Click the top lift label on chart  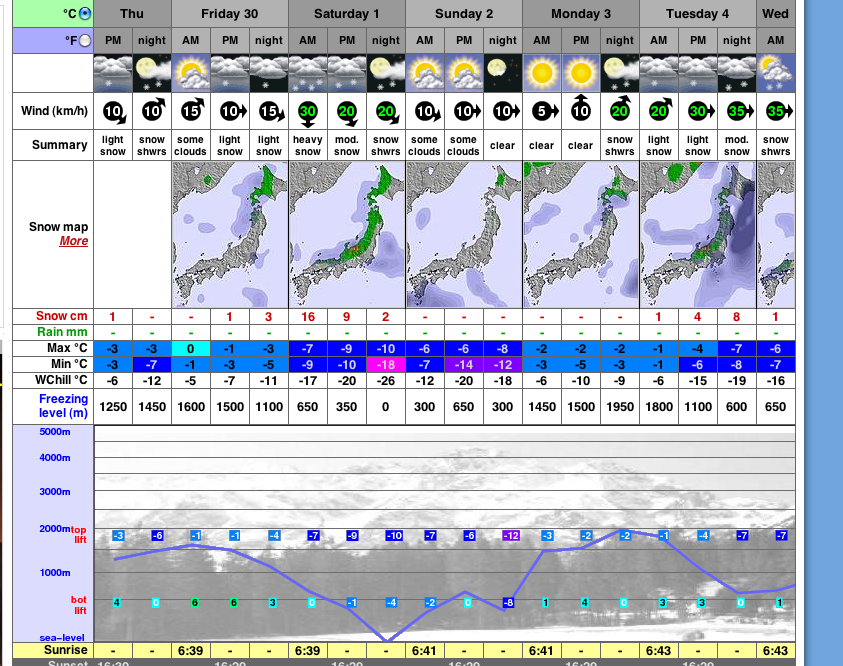point(79,534)
